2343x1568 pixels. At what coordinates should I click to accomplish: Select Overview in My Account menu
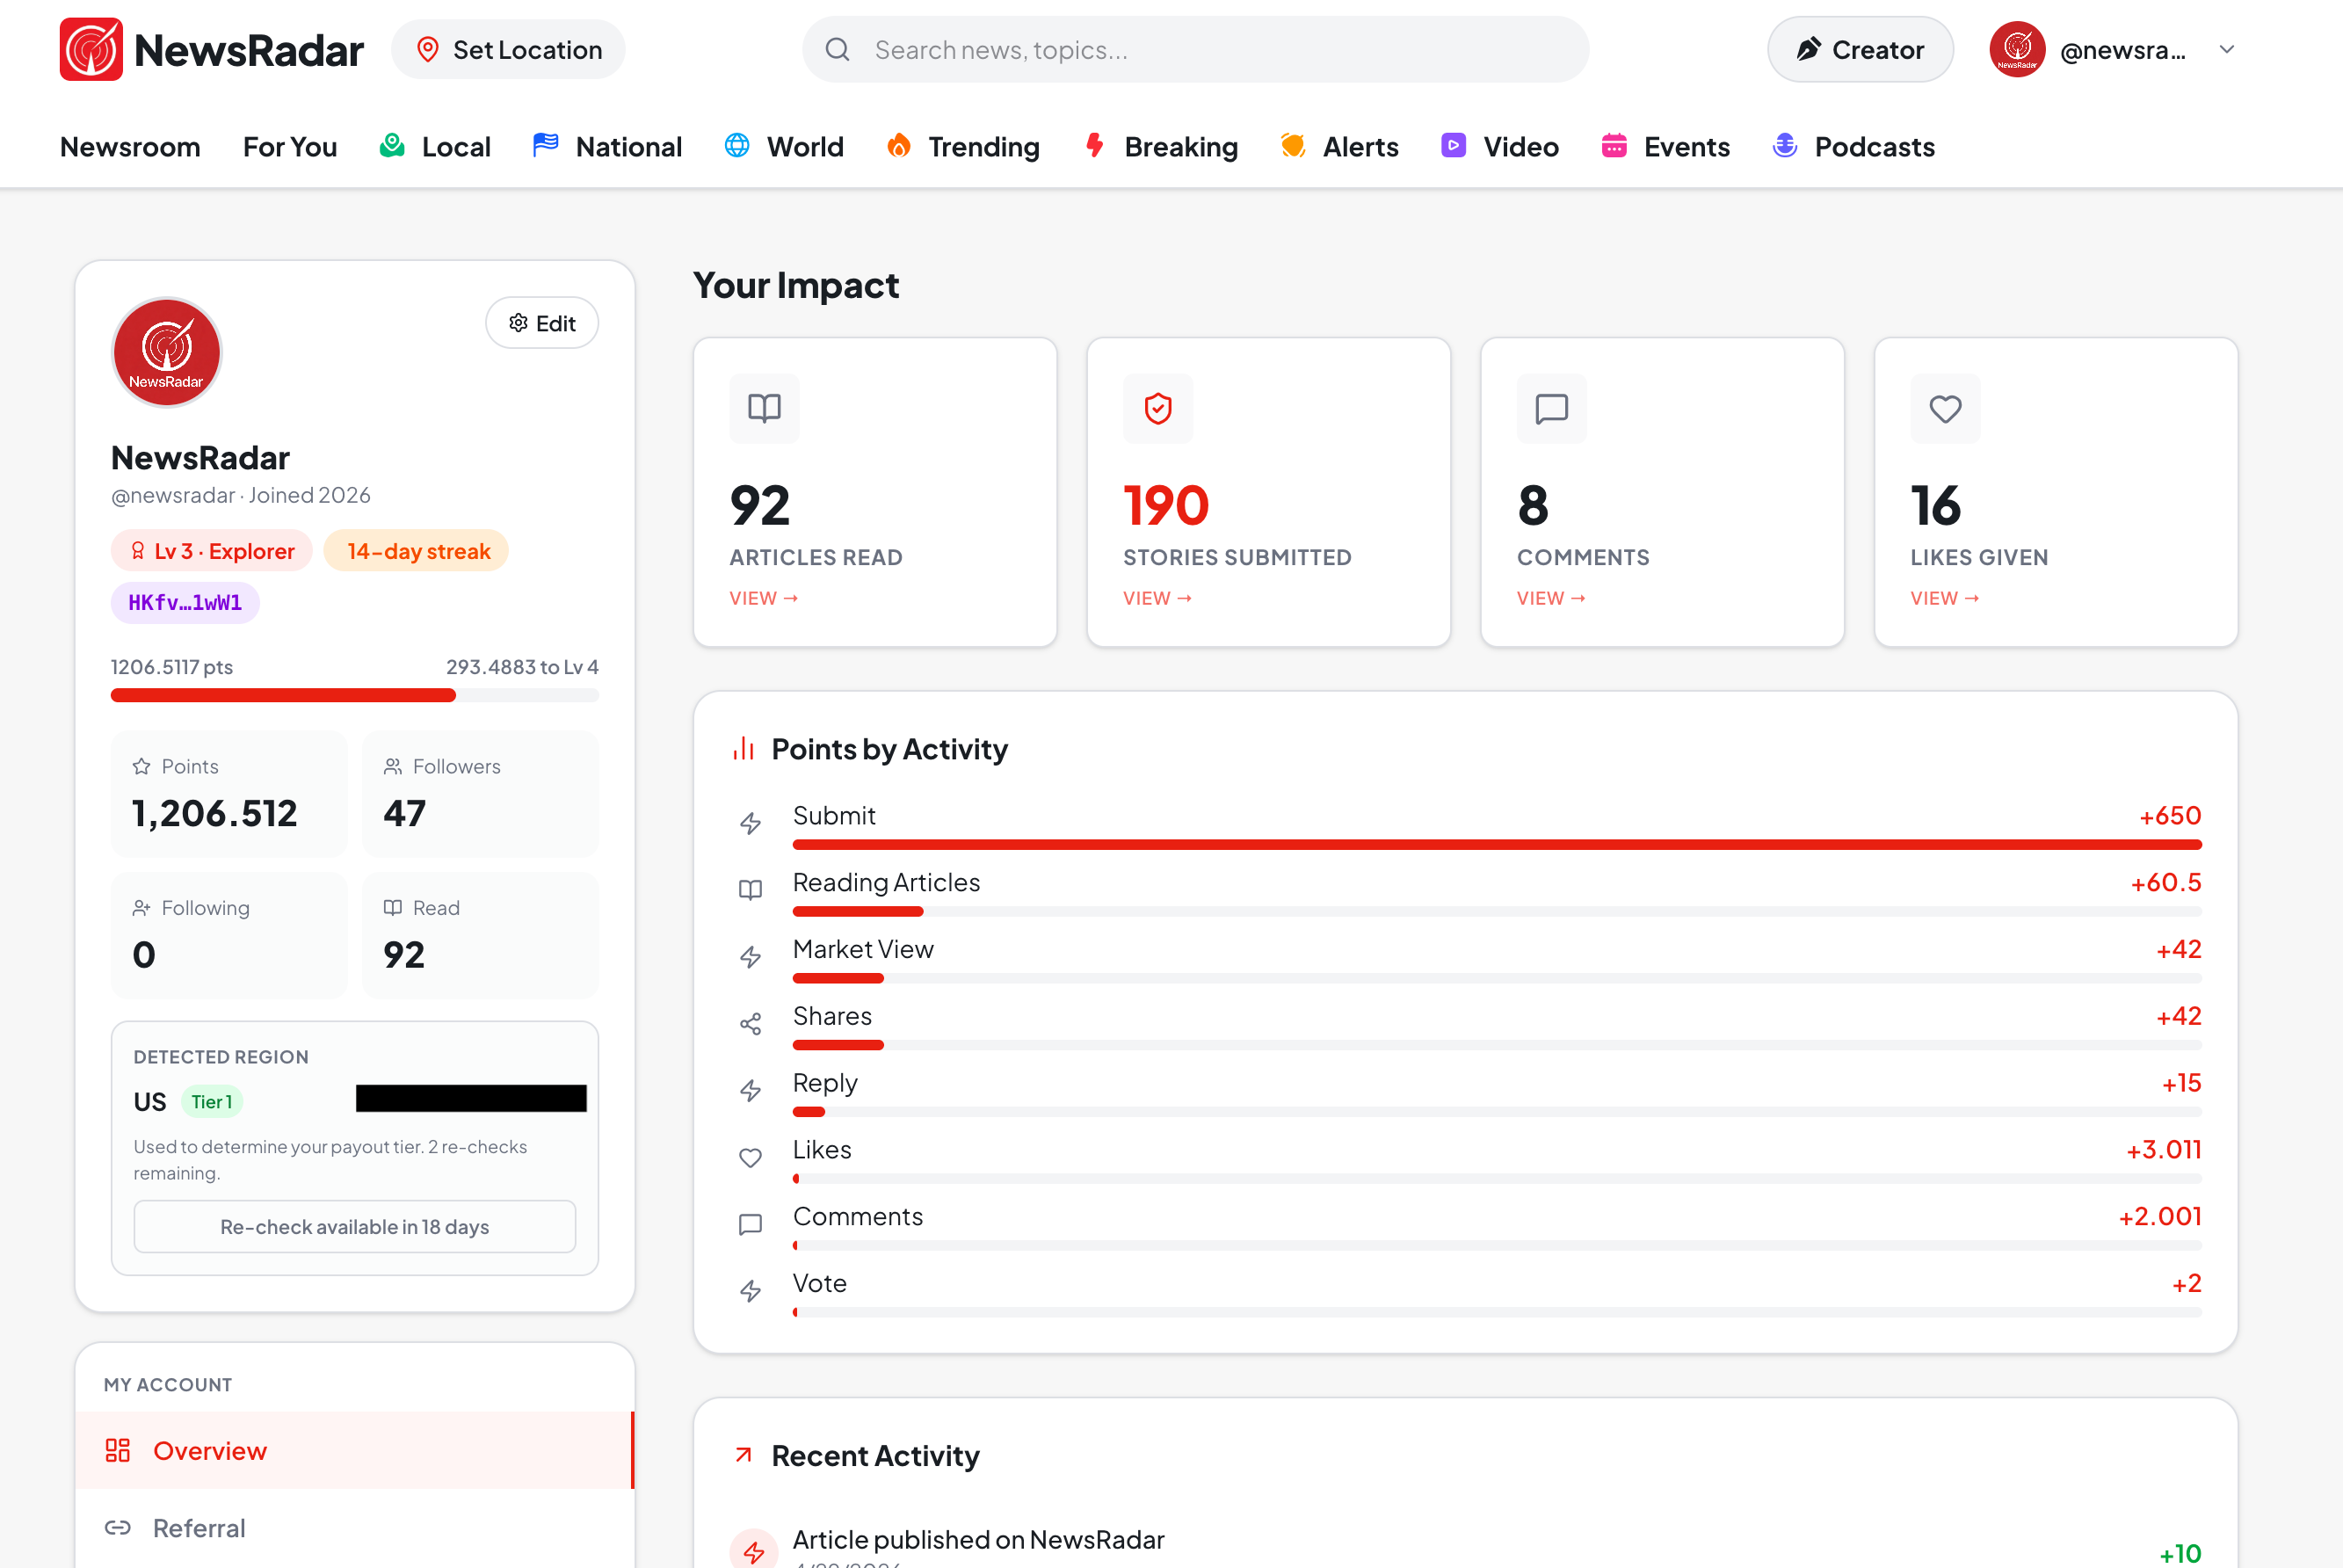[209, 1450]
